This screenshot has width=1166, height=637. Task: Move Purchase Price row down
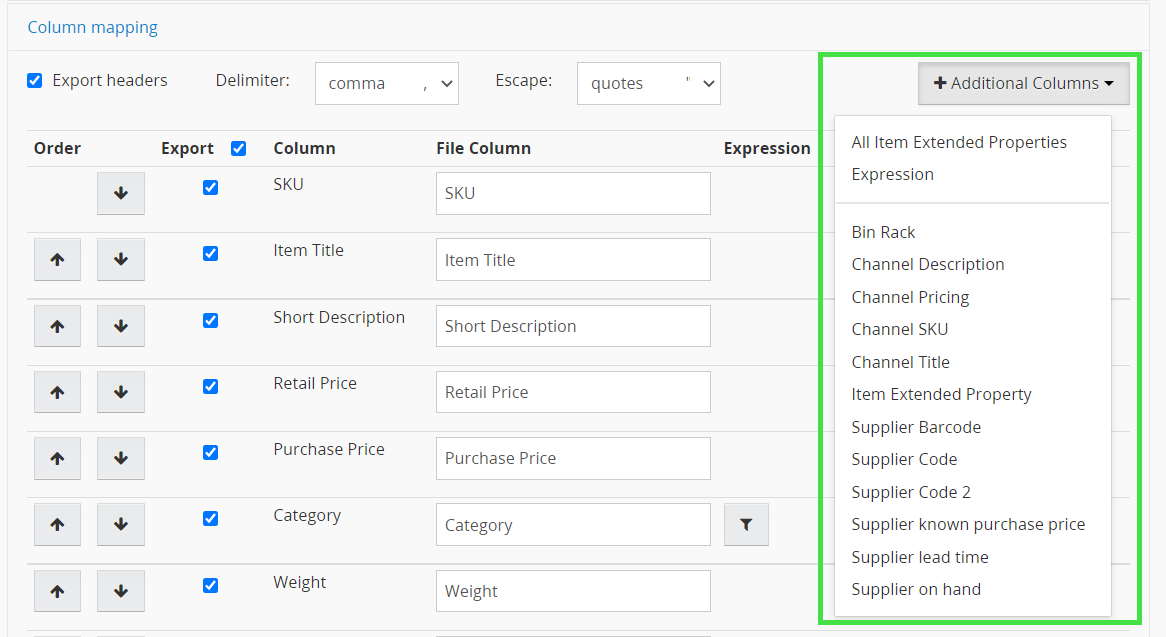(x=121, y=458)
